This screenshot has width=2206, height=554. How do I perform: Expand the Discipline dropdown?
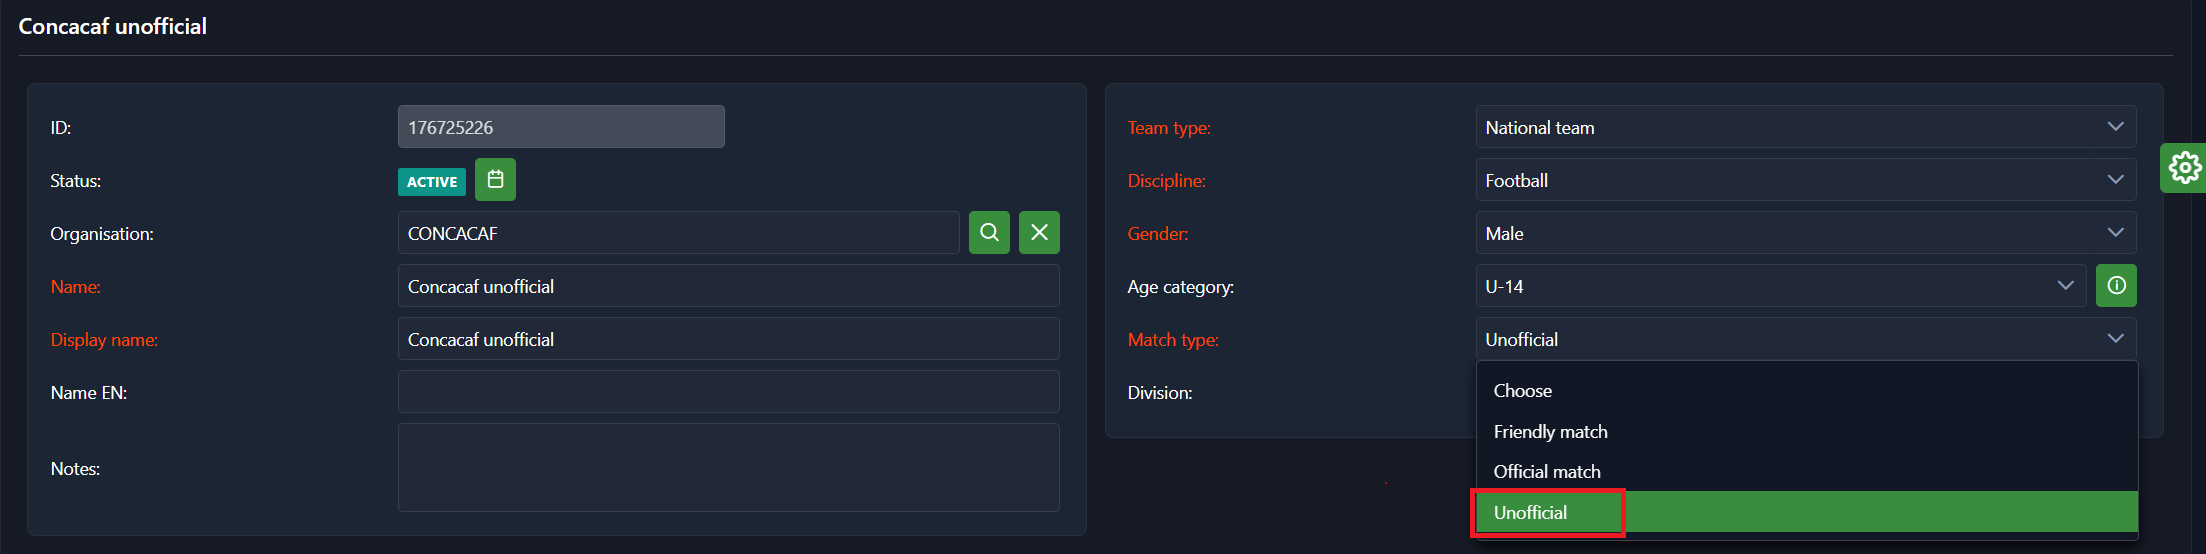(x=1805, y=180)
